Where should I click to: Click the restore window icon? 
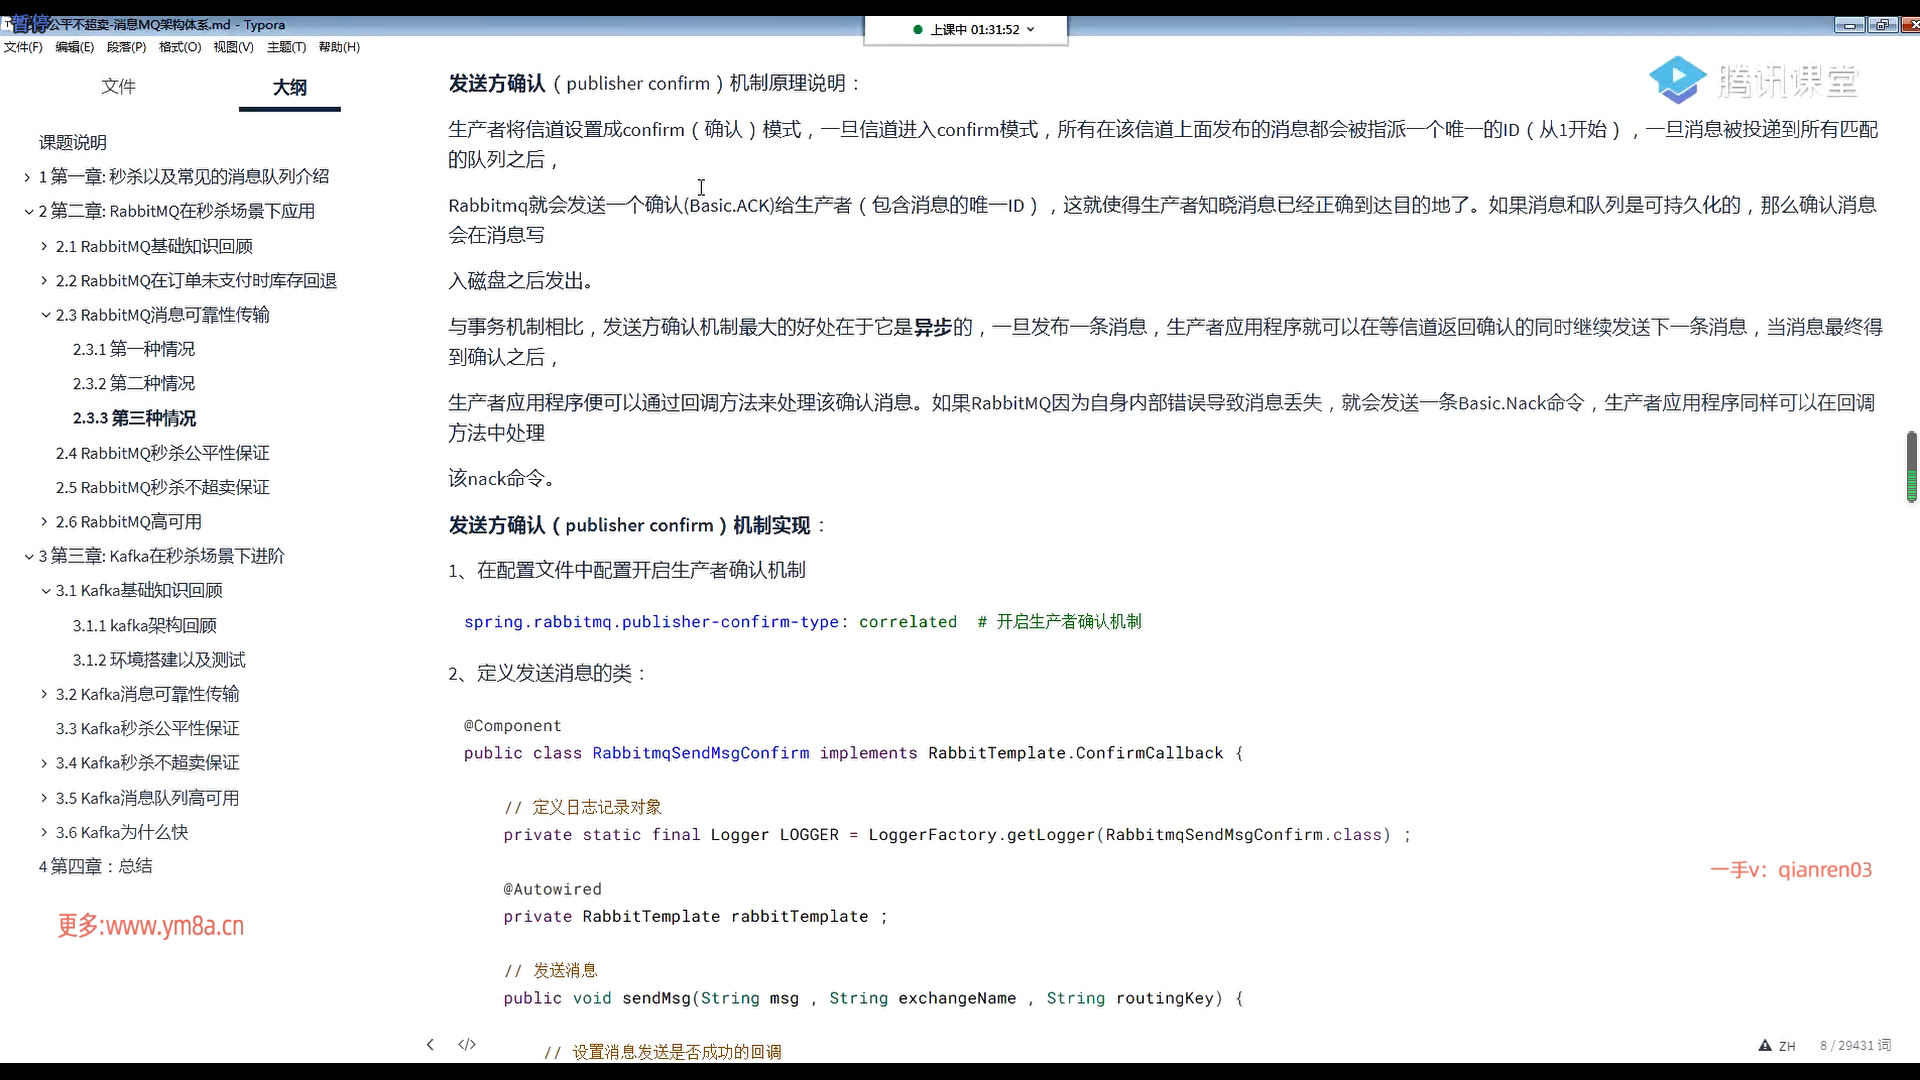coord(1882,25)
